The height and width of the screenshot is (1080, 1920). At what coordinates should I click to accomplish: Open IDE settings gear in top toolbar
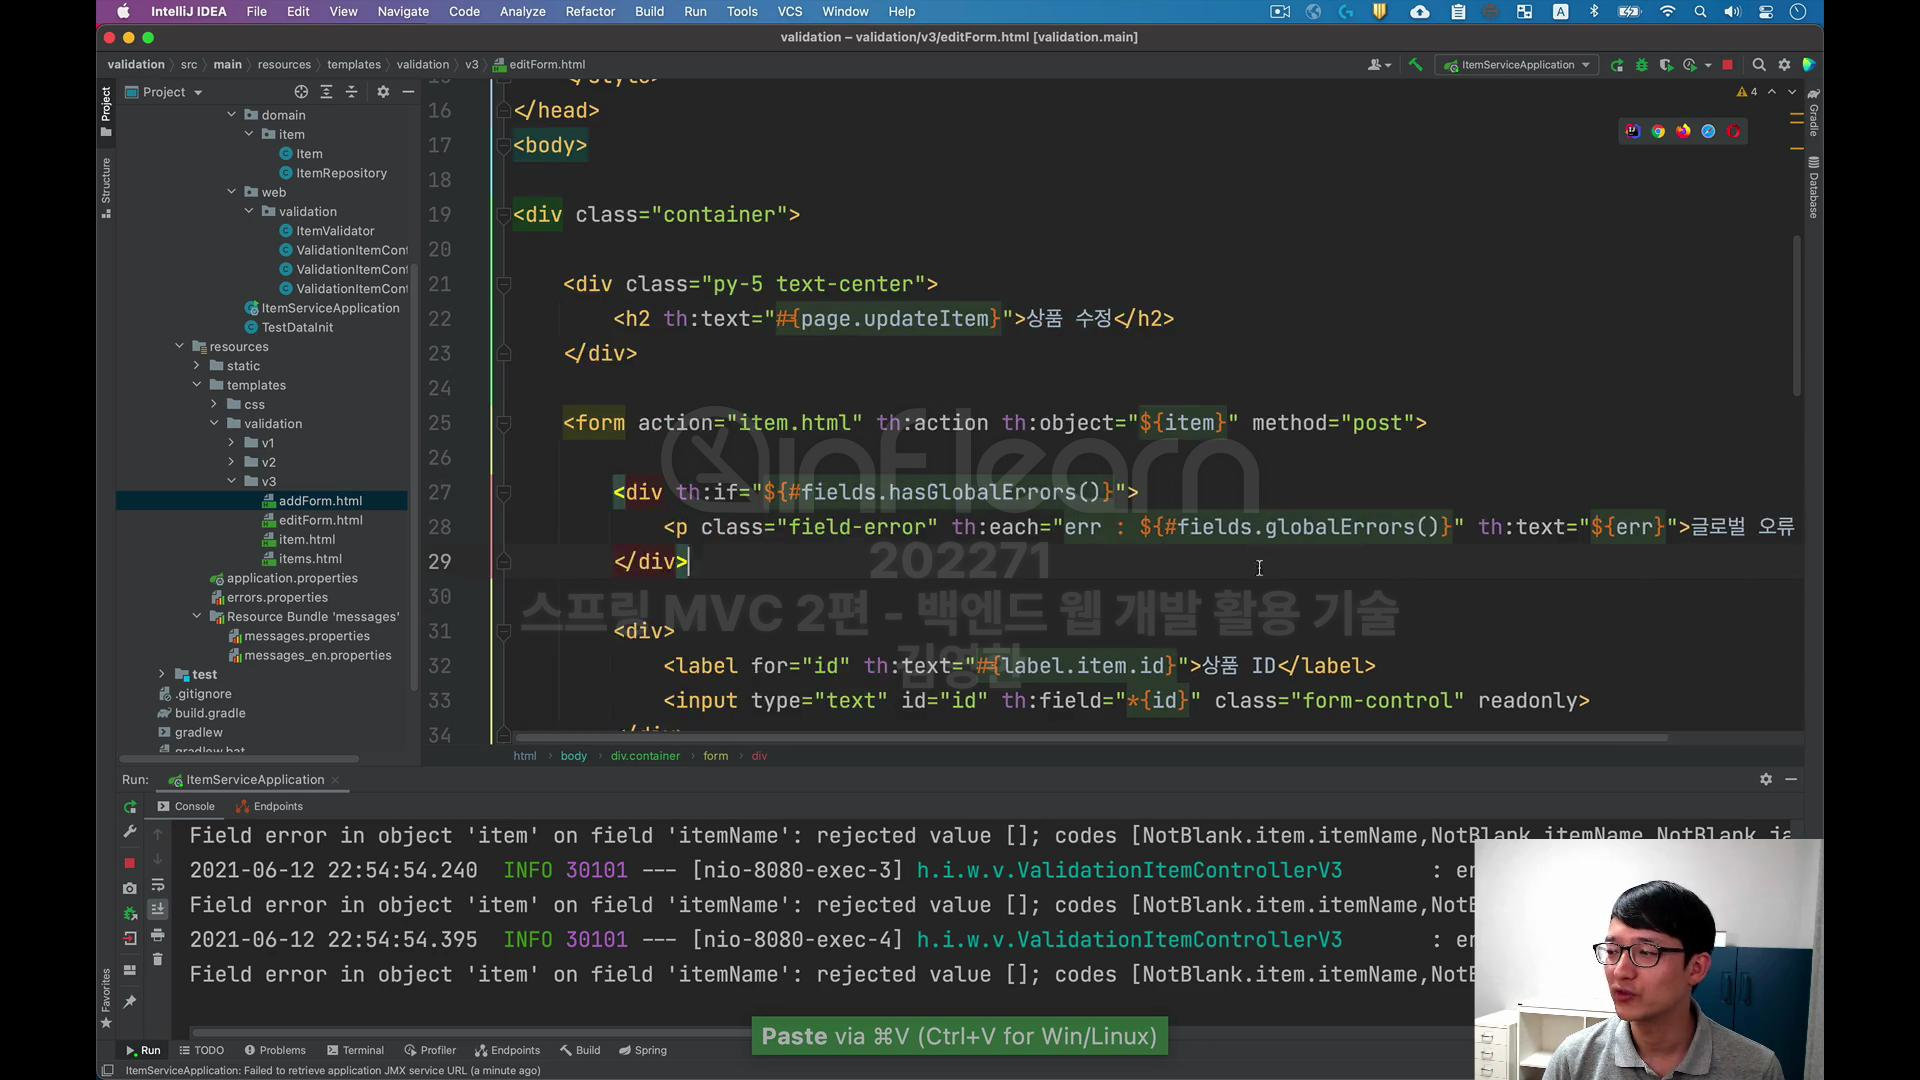tap(1784, 65)
